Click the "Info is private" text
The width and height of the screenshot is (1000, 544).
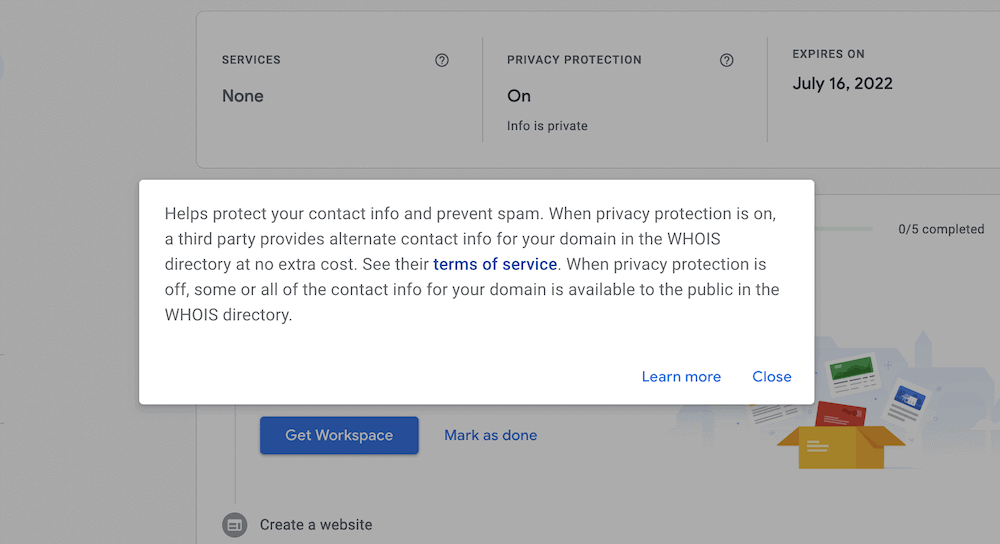click(547, 126)
